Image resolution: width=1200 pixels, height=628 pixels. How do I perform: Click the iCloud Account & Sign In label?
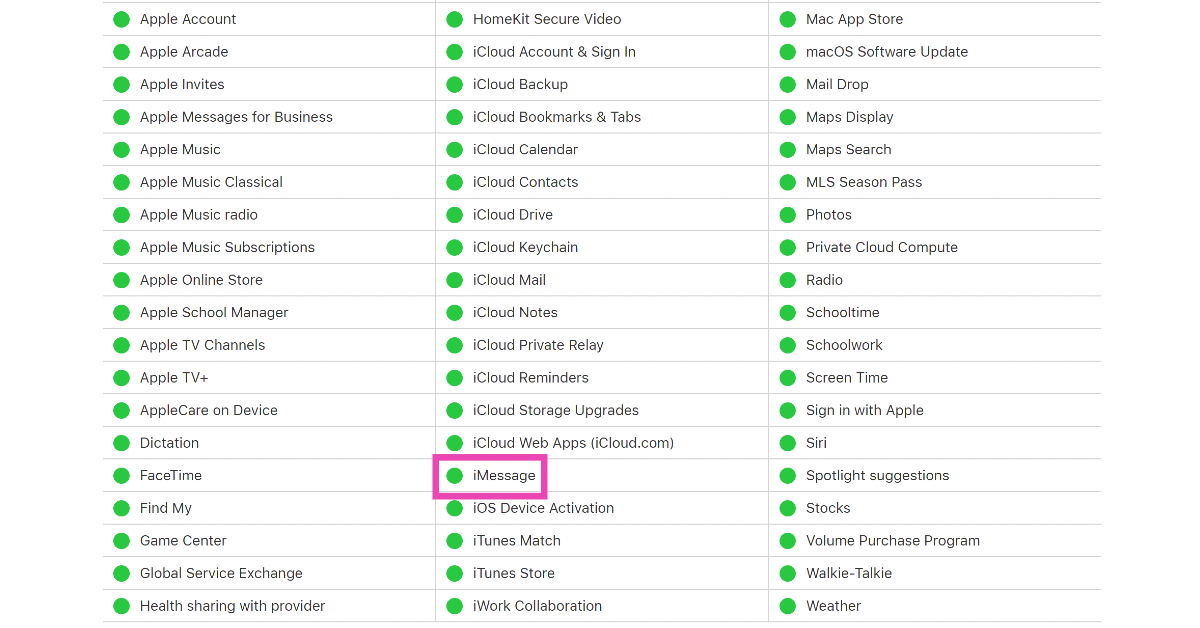pos(554,52)
